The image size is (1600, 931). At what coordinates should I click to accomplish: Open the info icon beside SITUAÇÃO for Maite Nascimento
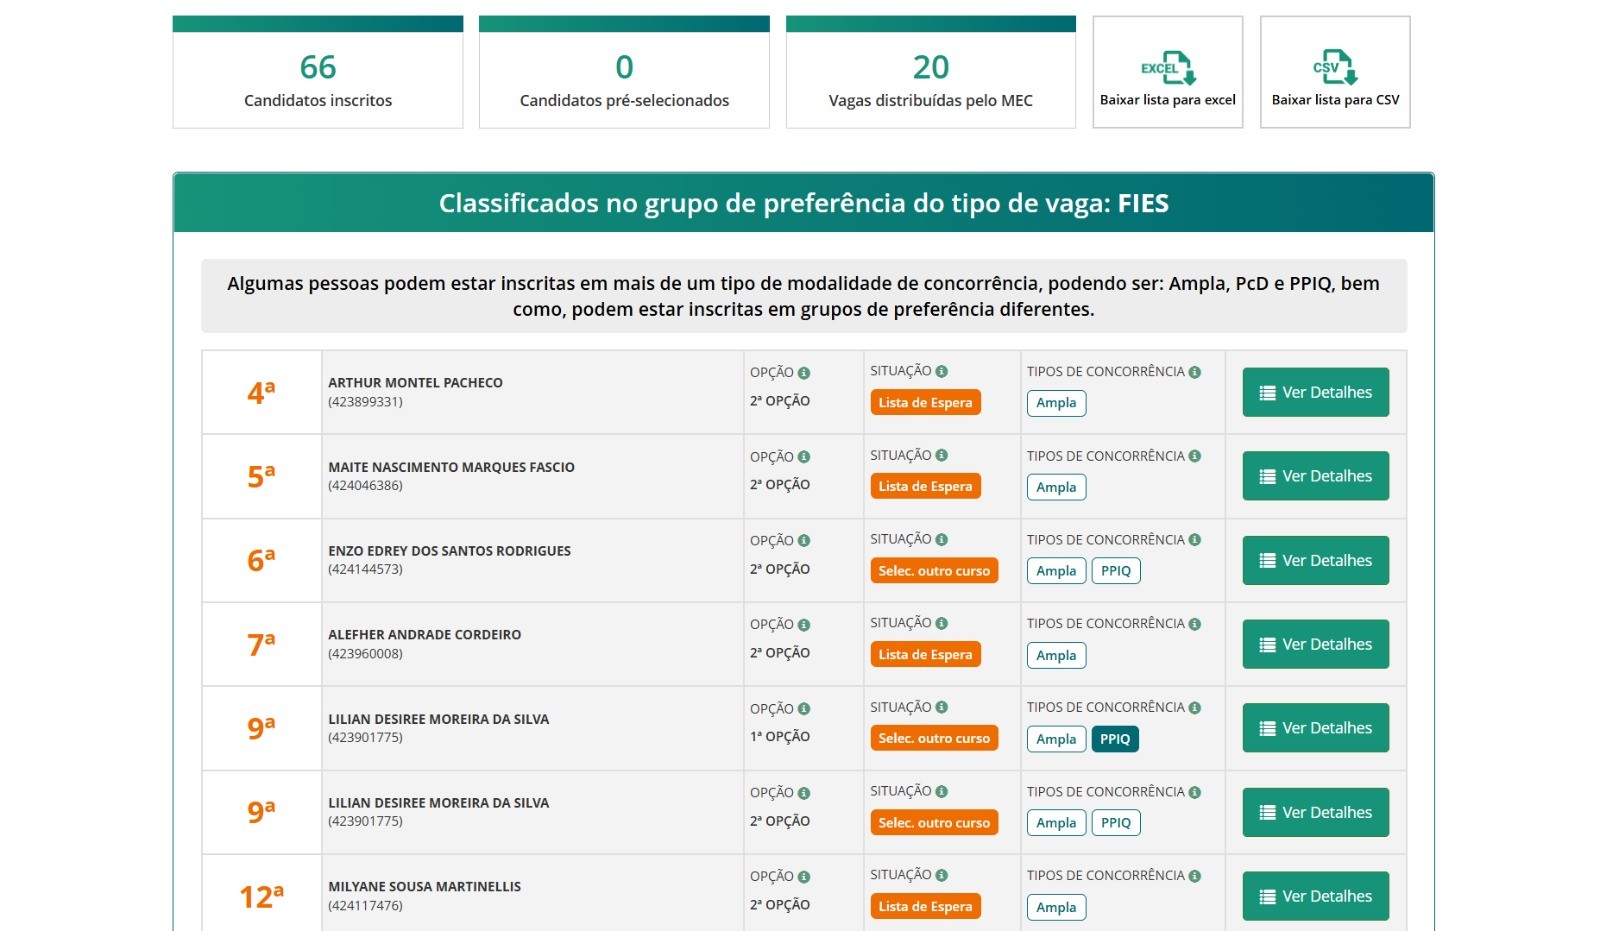pyautogui.click(x=942, y=455)
